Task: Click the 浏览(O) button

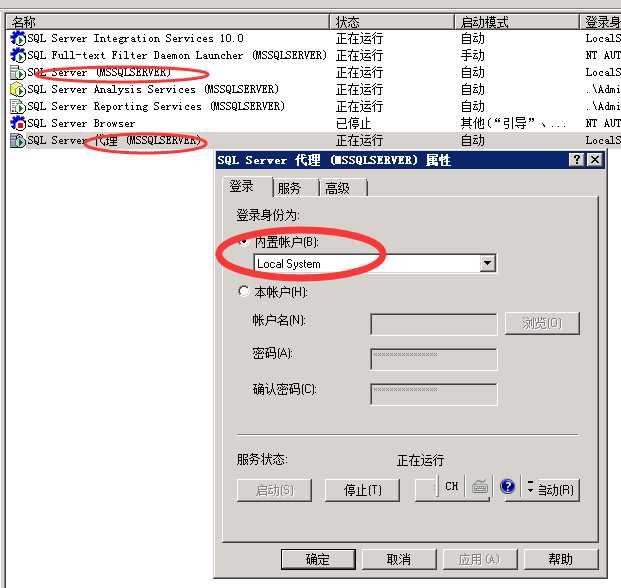Action: [542, 323]
